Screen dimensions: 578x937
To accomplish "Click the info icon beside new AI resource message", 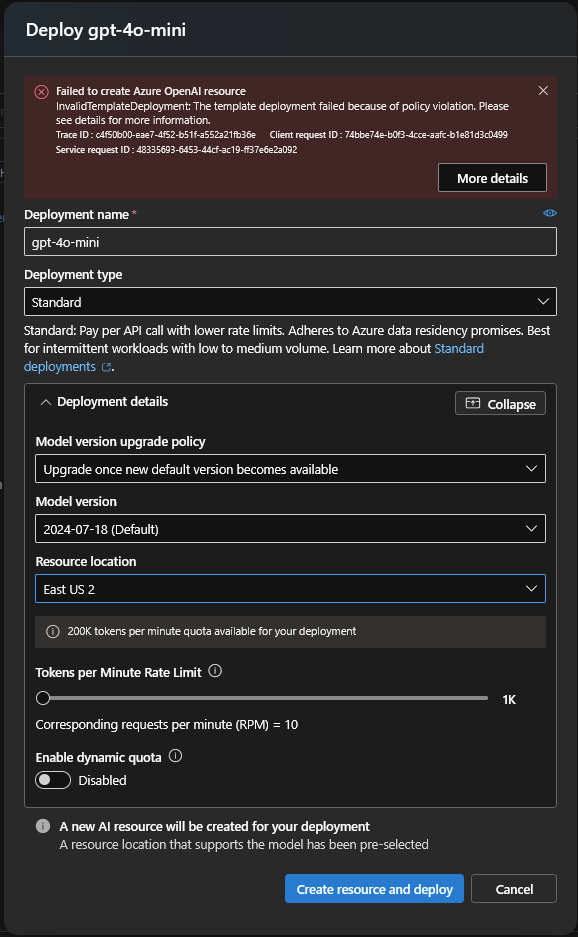I will 43,826.
